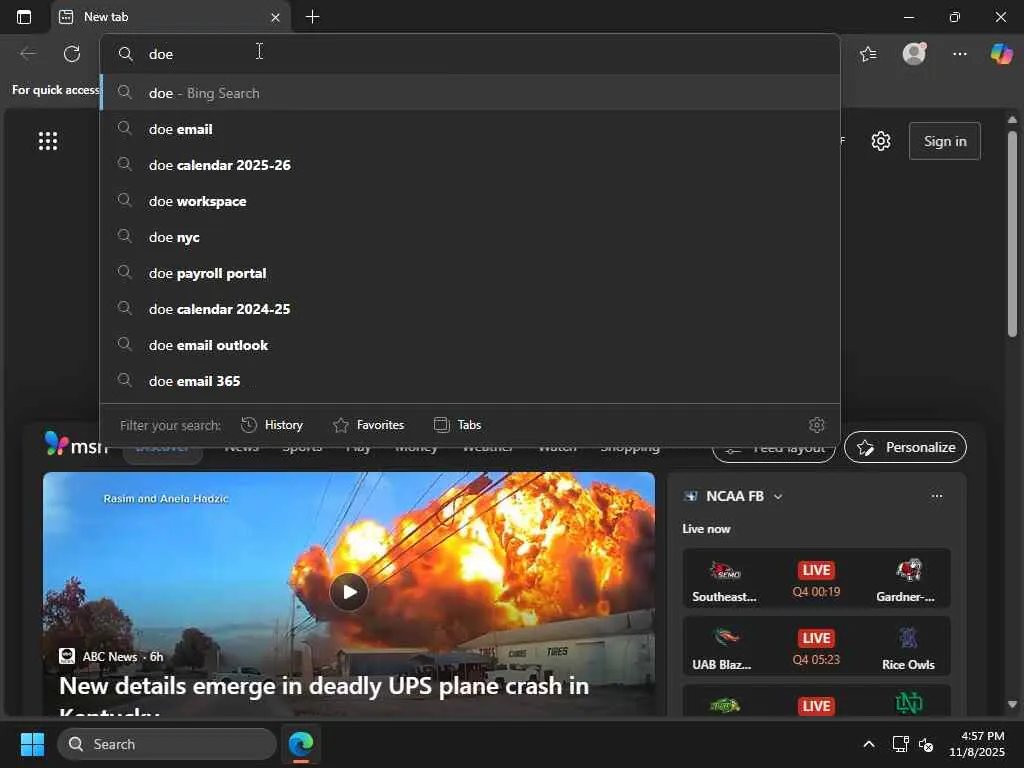Screen dimensions: 1024x768
Task: Select 'doe email outlook' suggestion
Action: [x=470, y=345]
